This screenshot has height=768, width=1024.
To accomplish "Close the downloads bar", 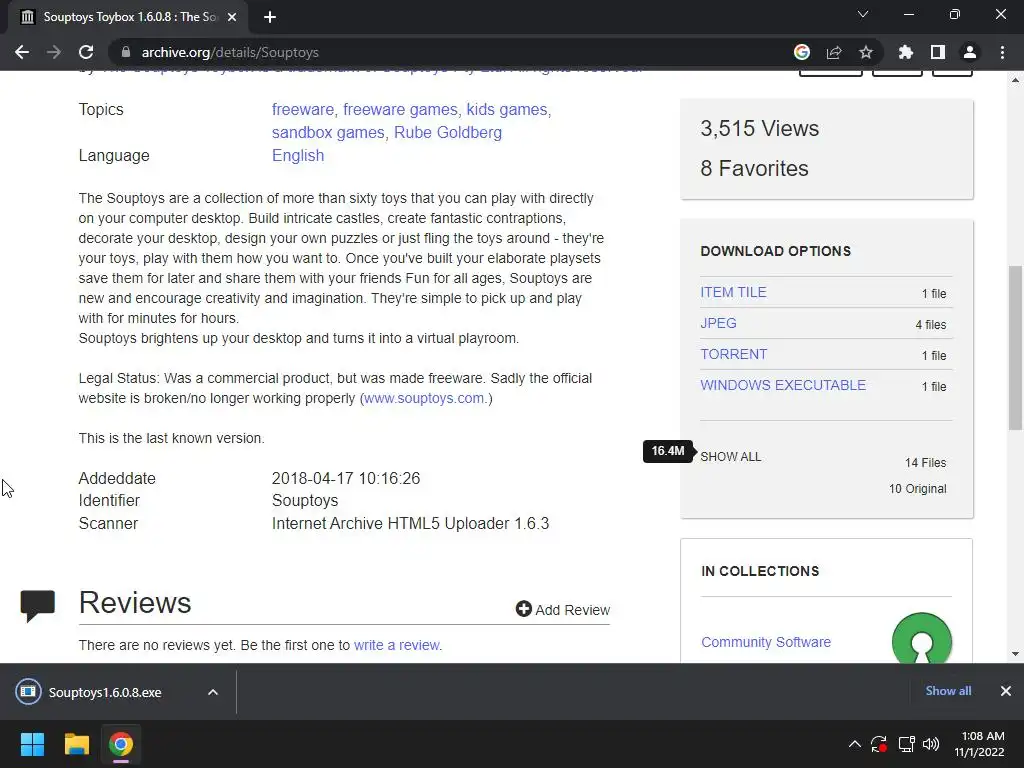I will coord(1006,691).
